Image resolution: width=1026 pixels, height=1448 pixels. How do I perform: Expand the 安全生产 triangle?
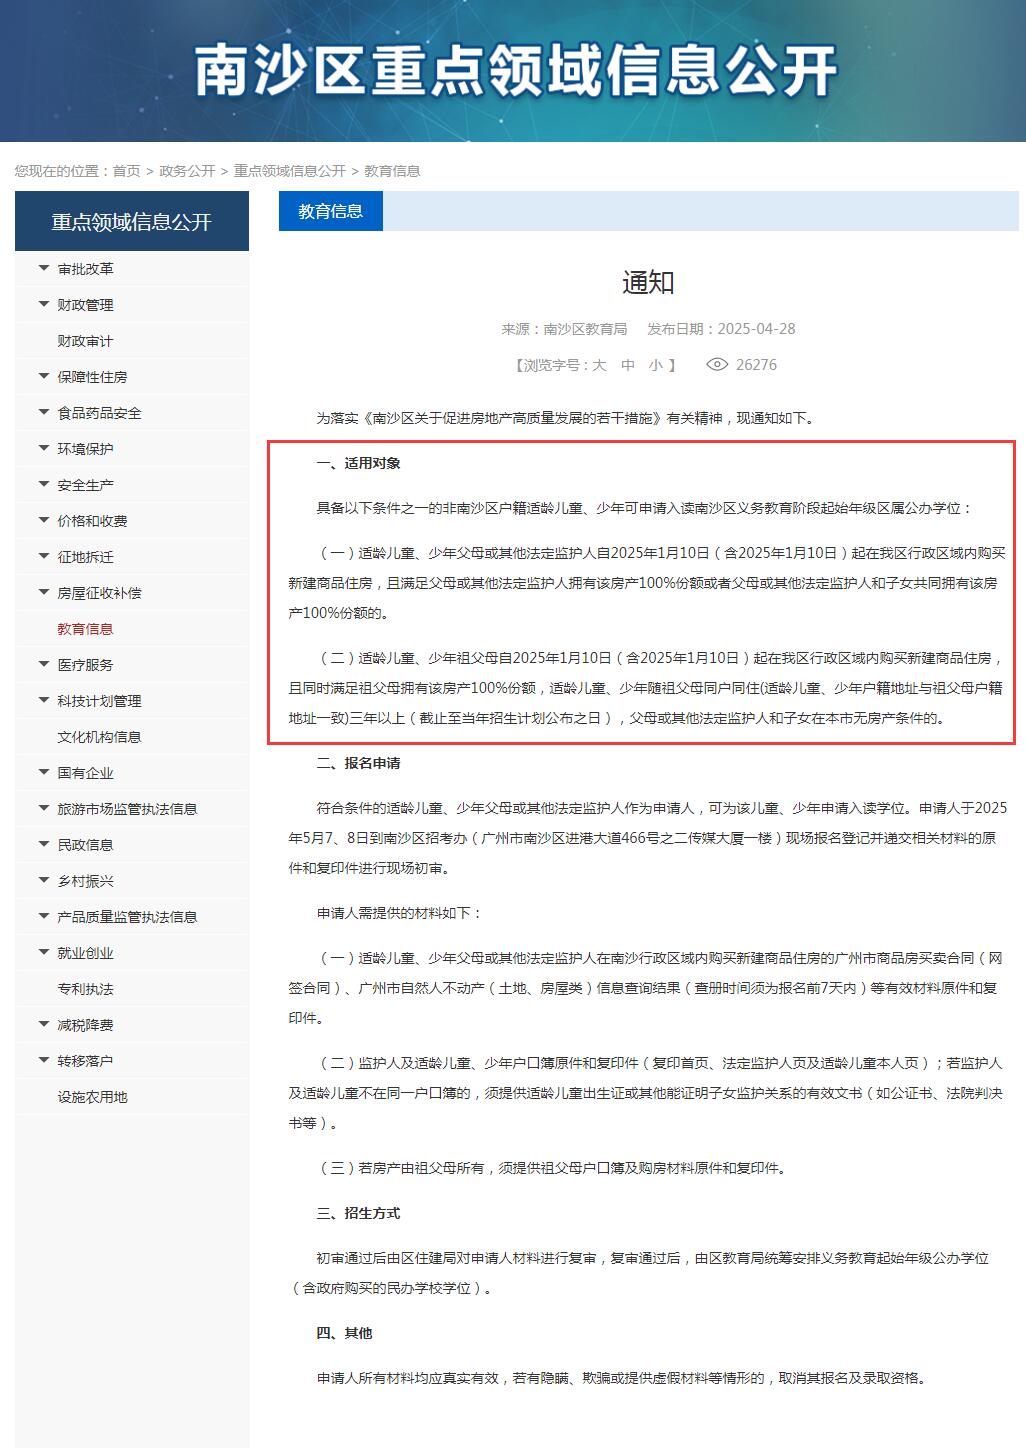pos(44,484)
